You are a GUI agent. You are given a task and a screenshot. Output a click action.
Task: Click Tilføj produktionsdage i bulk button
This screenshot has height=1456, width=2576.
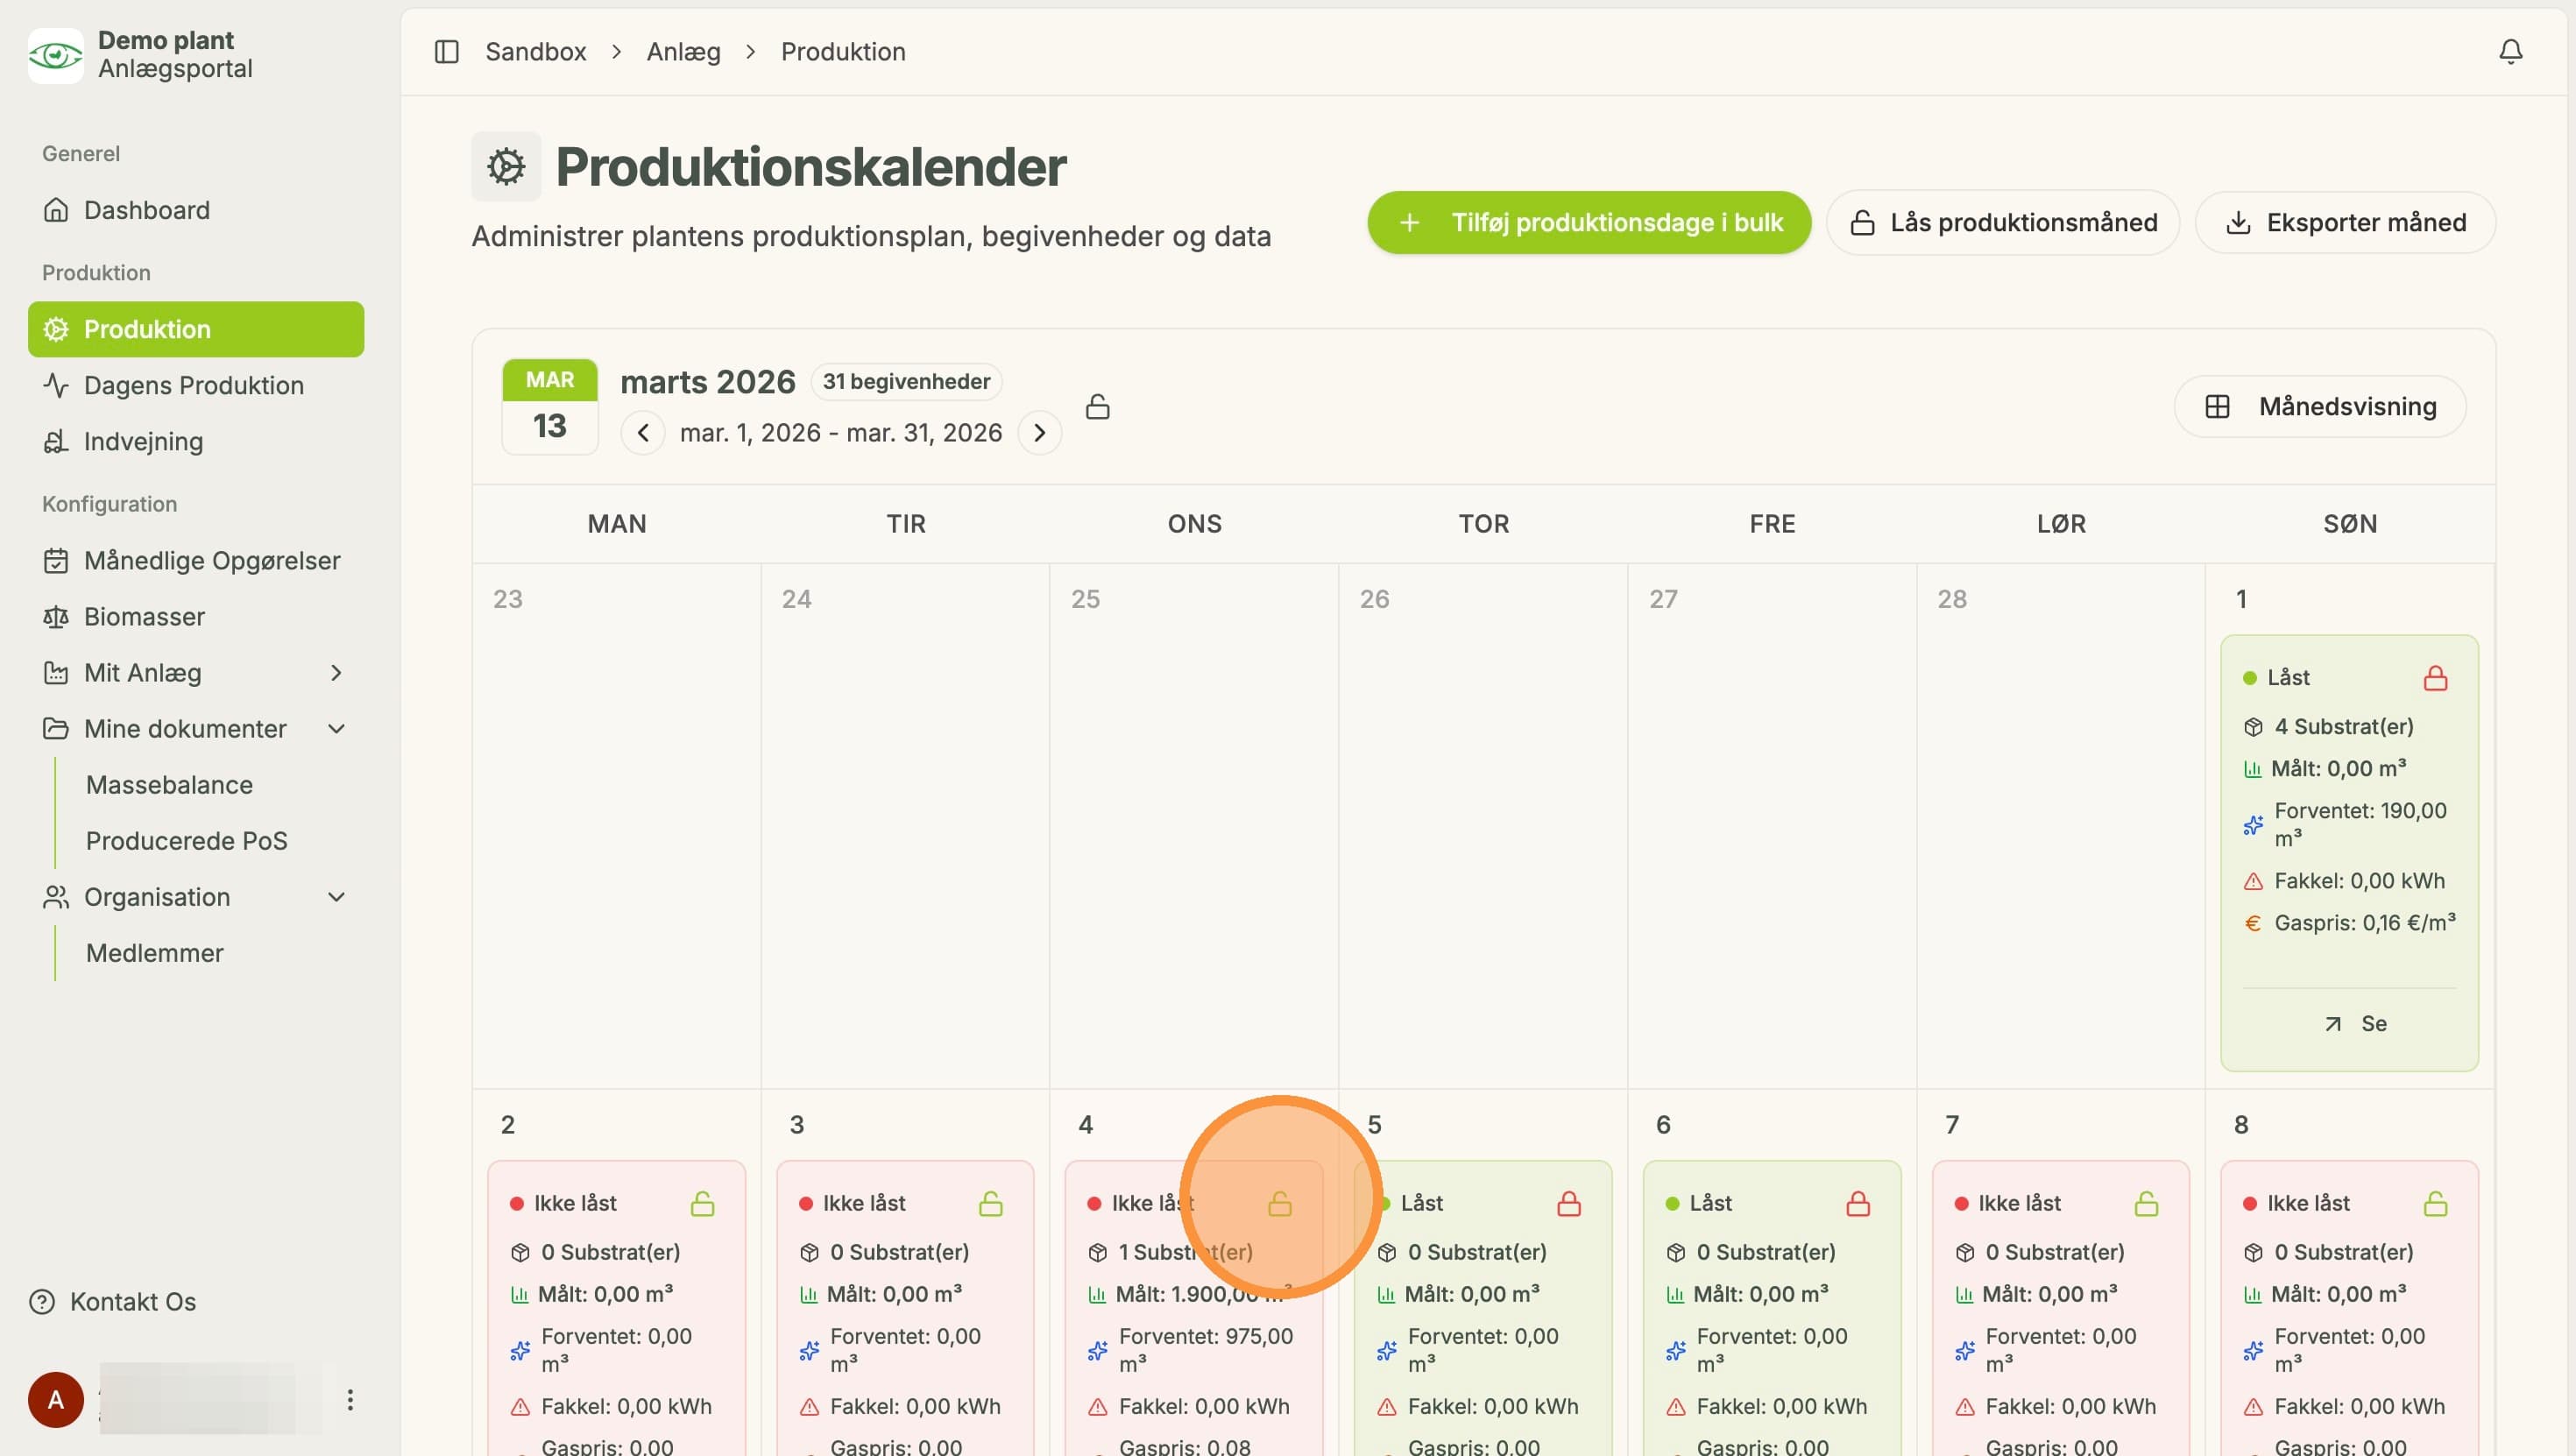[1589, 222]
